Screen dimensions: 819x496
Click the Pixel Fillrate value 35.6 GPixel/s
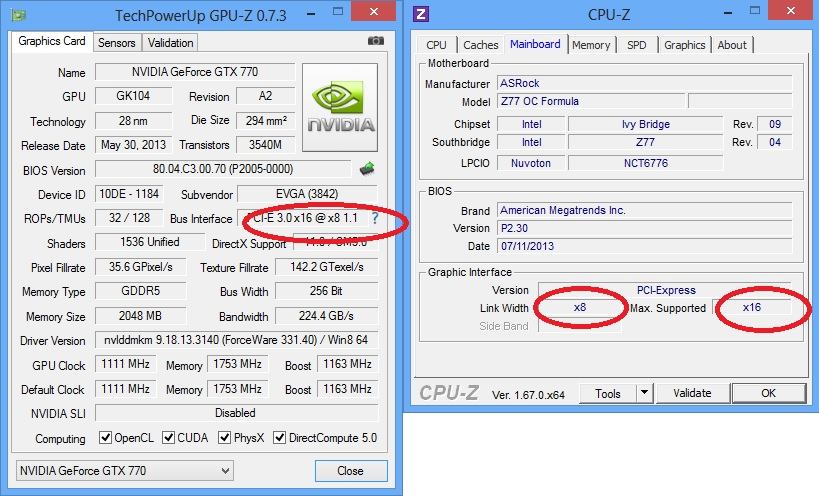point(141,267)
